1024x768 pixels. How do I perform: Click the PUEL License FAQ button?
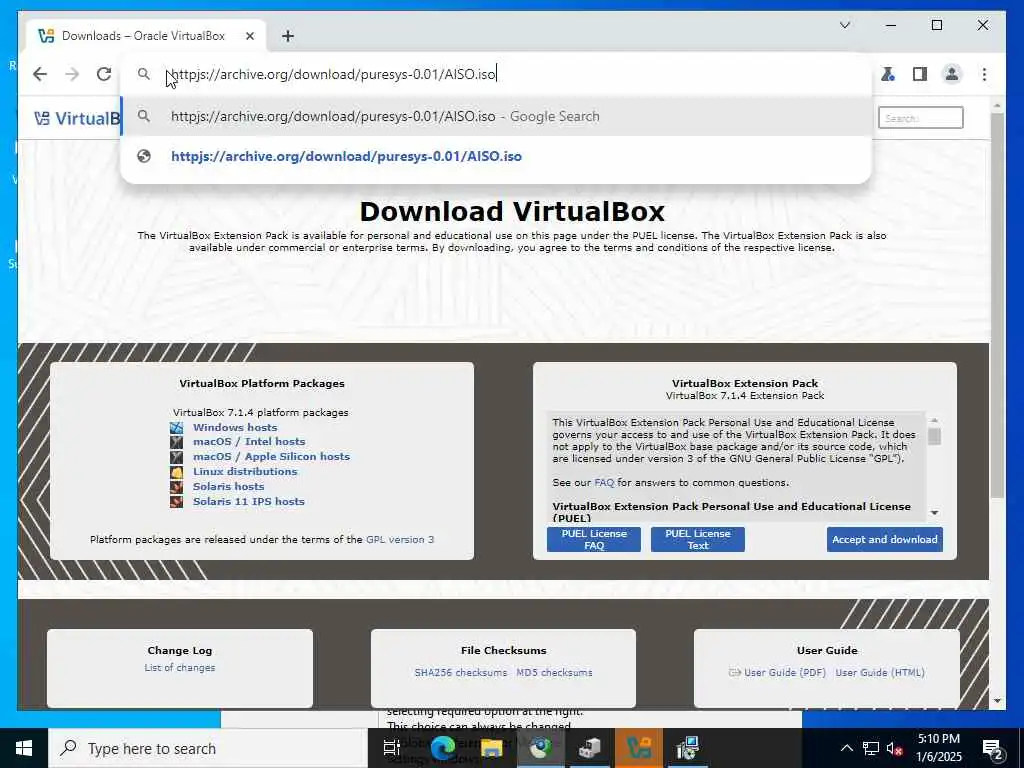[594, 539]
